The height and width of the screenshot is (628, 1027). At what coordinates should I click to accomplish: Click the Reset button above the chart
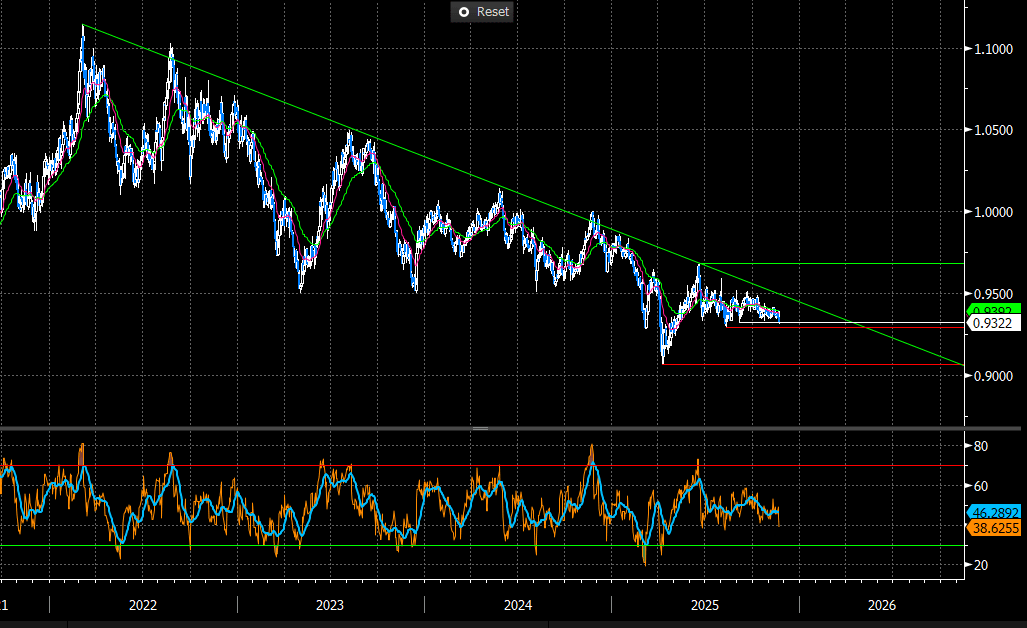pyautogui.click(x=481, y=12)
